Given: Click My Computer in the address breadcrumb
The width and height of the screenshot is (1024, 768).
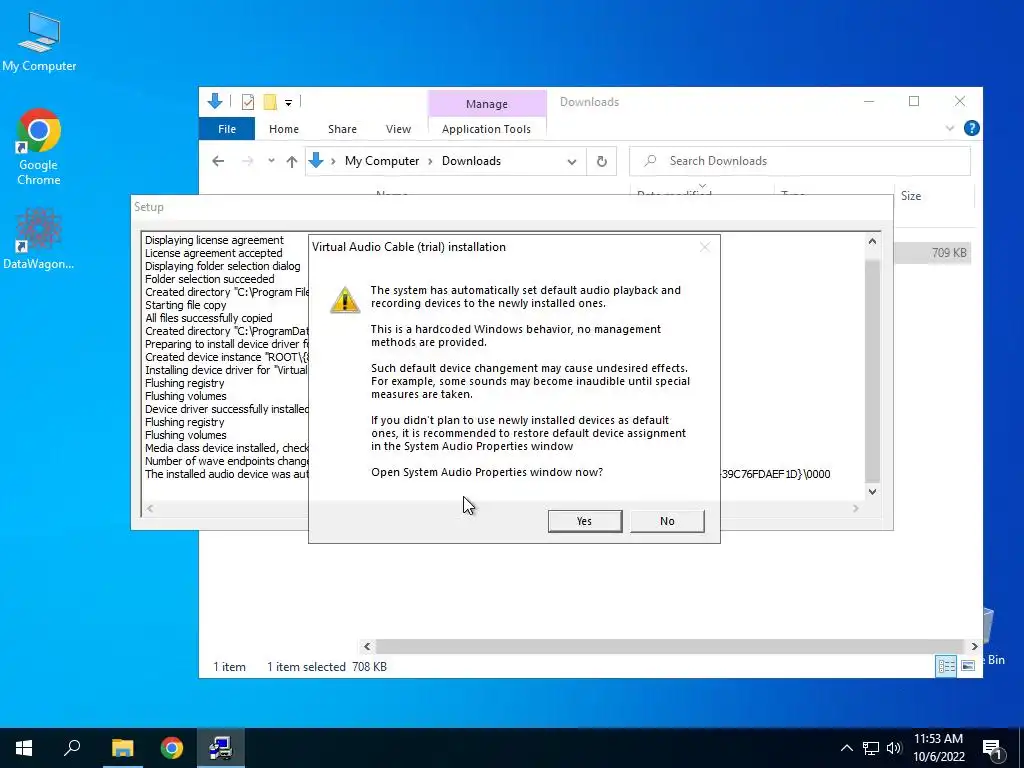Looking at the screenshot, I should 382,161.
